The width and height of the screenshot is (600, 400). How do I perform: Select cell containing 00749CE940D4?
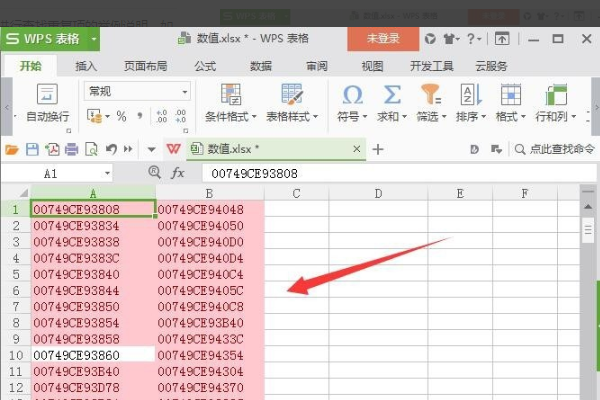click(210, 258)
